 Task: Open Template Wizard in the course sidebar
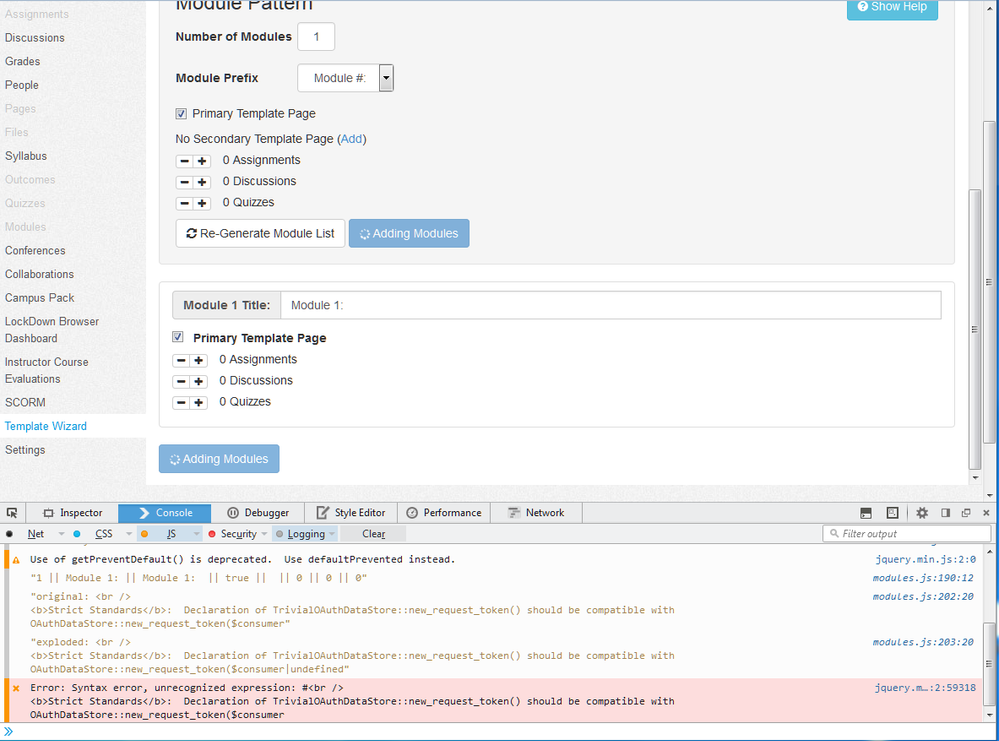coord(46,426)
